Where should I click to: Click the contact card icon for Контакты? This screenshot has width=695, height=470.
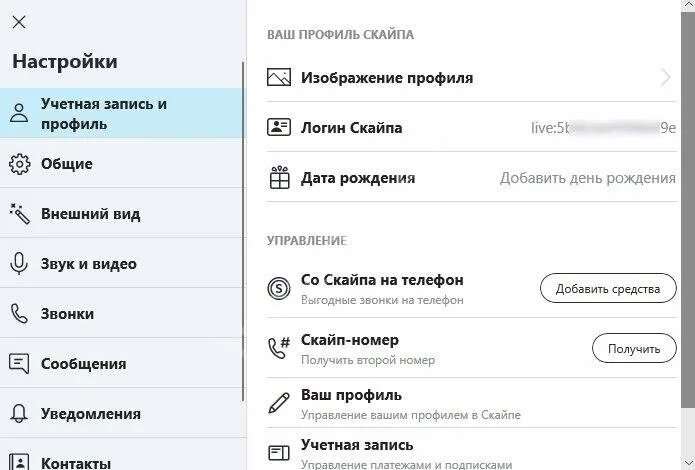tap(19, 461)
